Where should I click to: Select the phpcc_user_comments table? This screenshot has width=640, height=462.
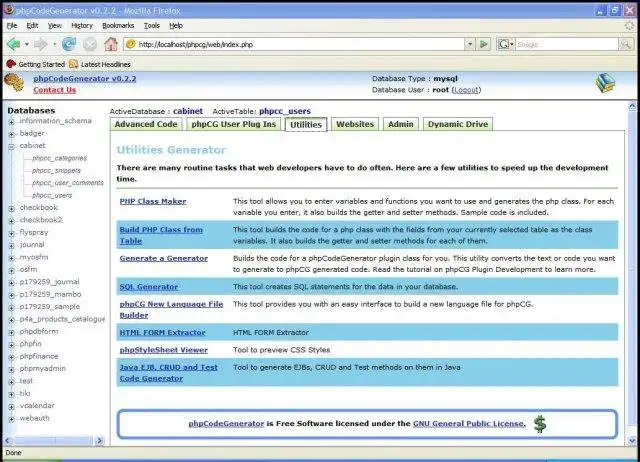pyautogui.click(x=68, y=183)
